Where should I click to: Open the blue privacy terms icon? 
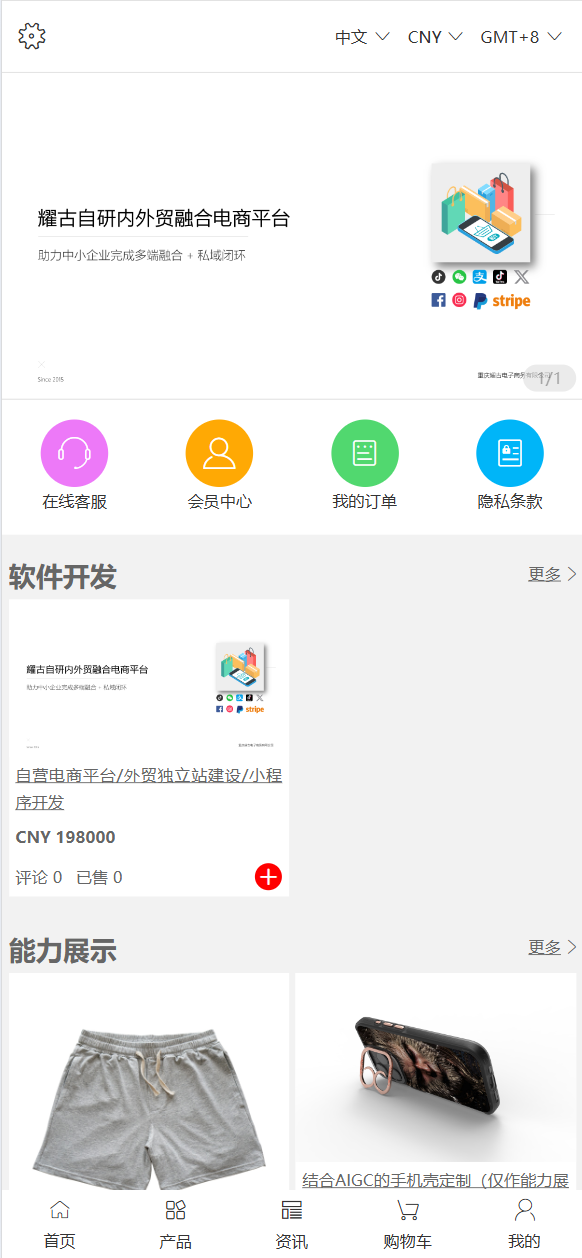pos(510,454)
